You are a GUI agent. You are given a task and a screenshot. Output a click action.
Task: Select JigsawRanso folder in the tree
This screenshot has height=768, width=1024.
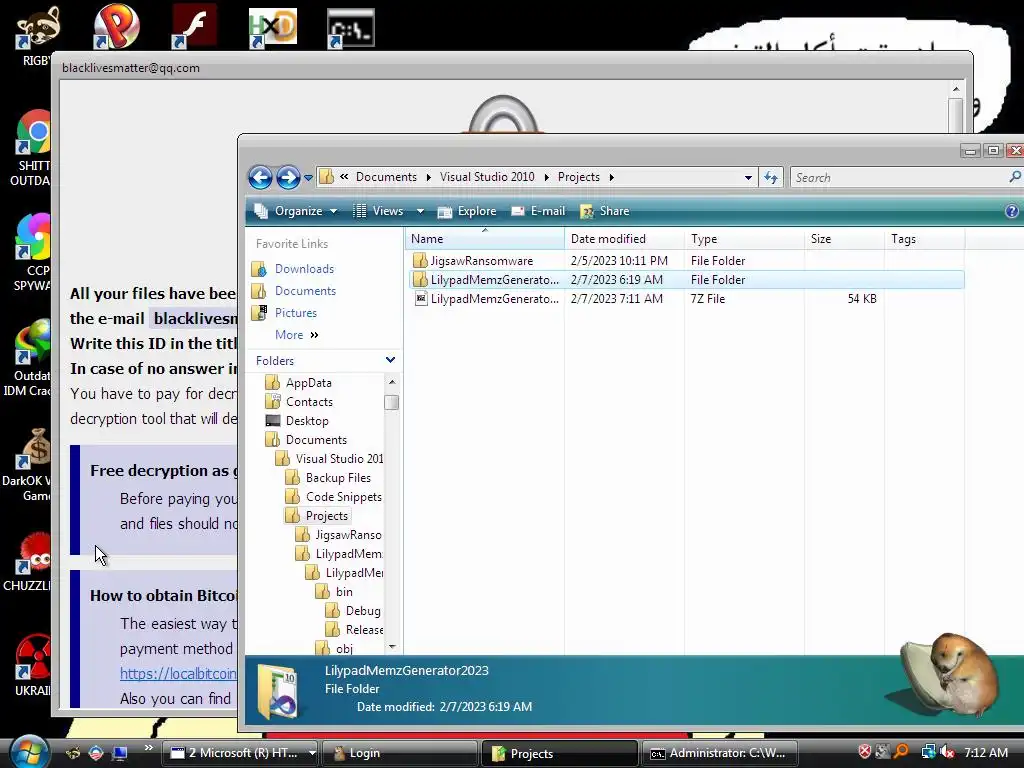tap(348, 535)
